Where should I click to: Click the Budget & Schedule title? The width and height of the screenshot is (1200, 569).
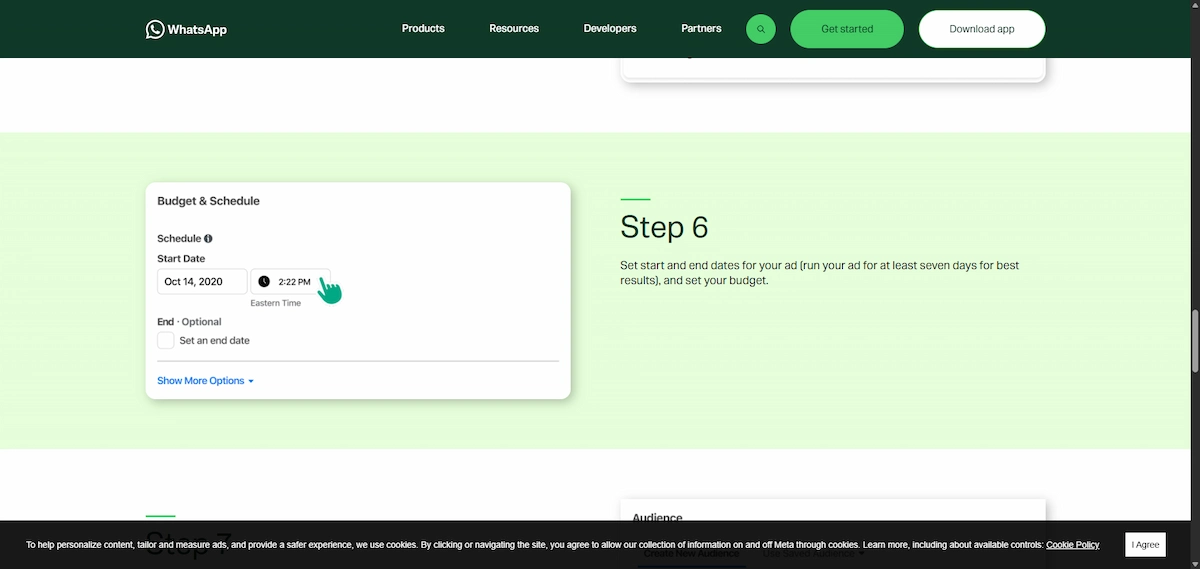pyautogui.click(x=208, y=201)
